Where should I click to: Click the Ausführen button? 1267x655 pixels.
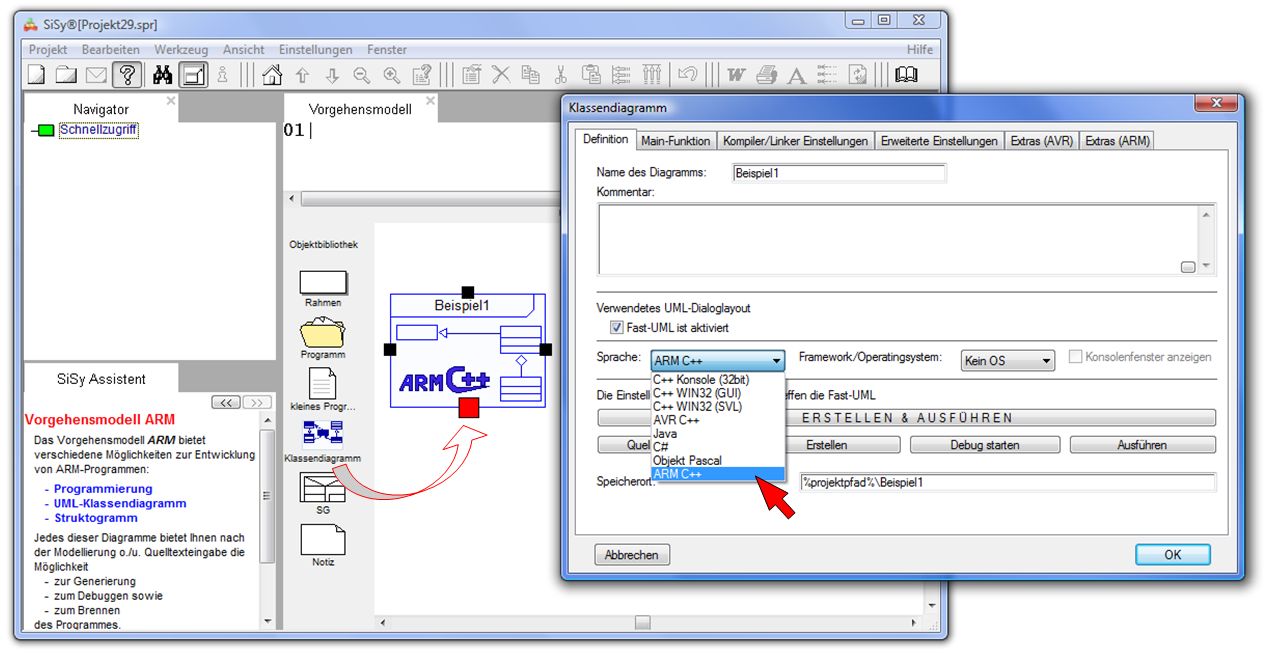tap(1142, 445)
